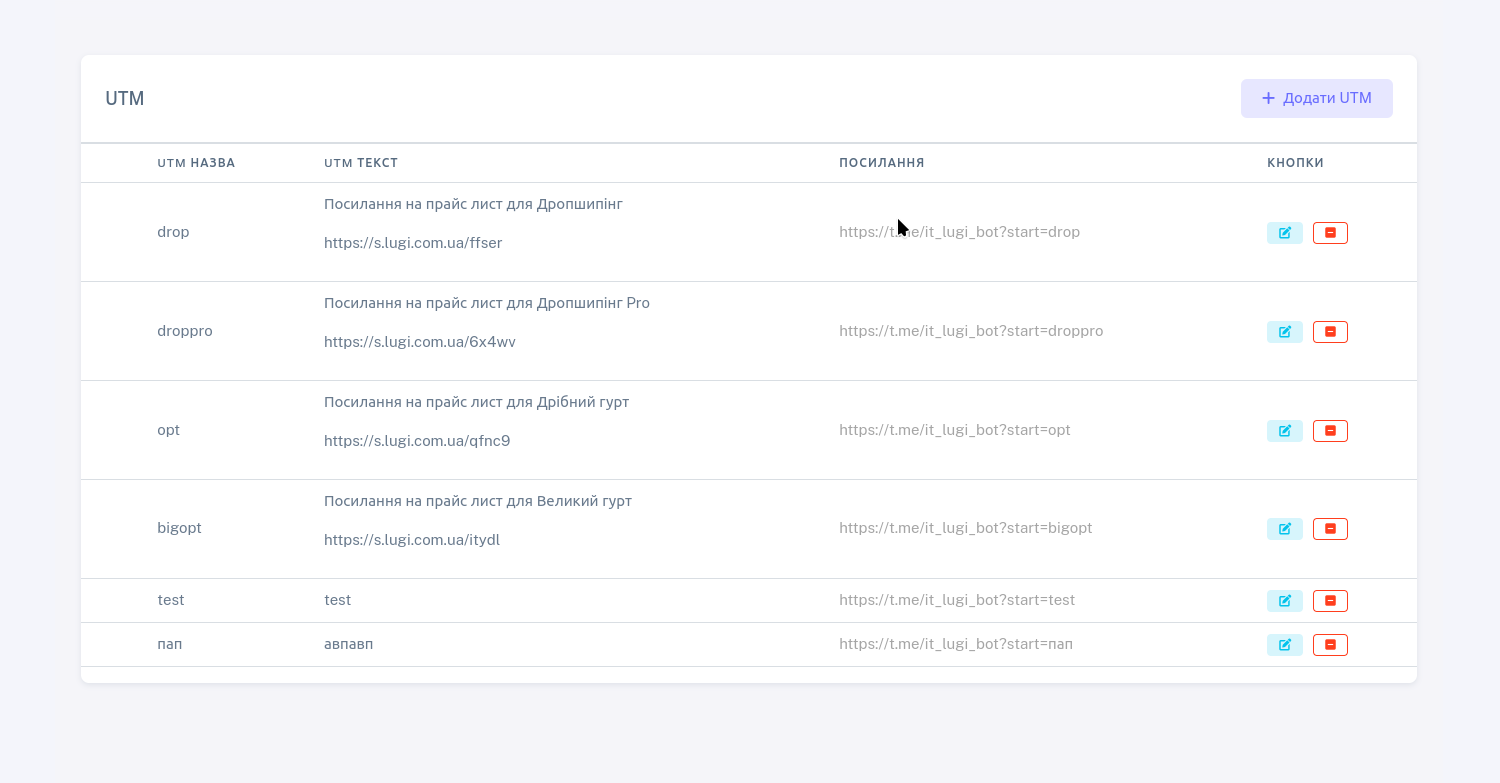Remove the пап UTM row
The height and width of the screenshot is (783, 1500).
point(1330,645)
